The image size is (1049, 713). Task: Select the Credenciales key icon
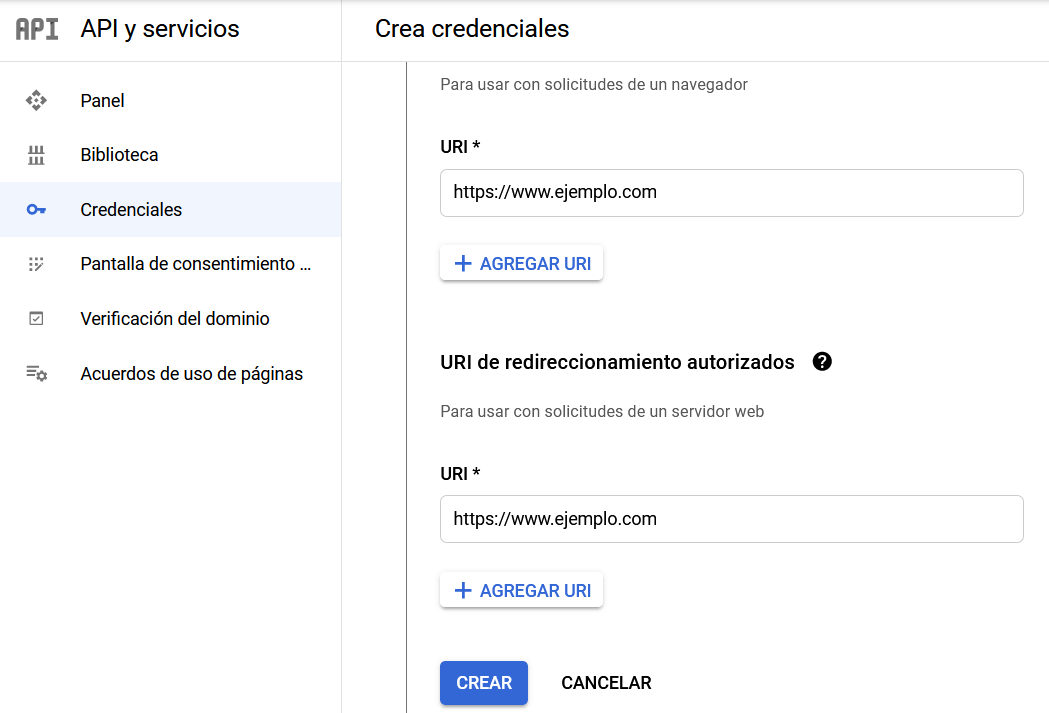37,209
